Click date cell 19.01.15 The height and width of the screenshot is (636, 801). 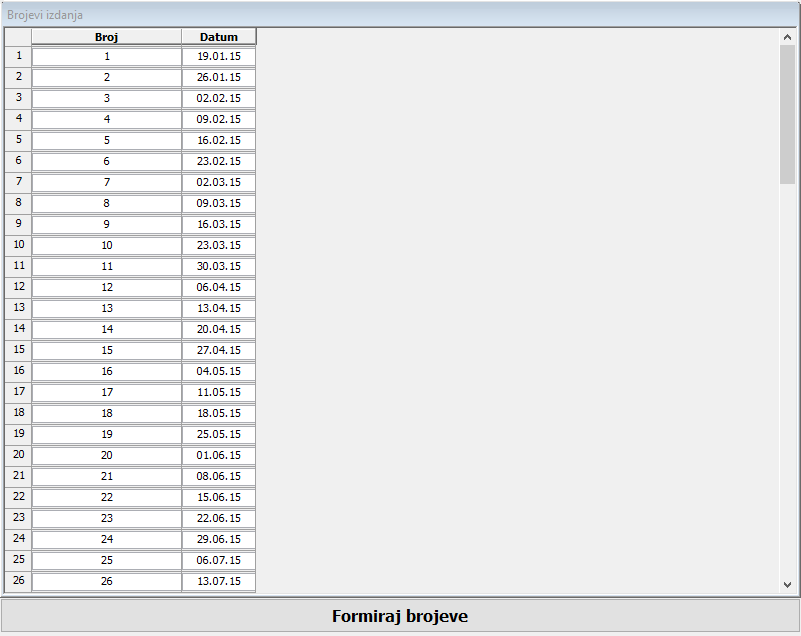click(219, 57)
